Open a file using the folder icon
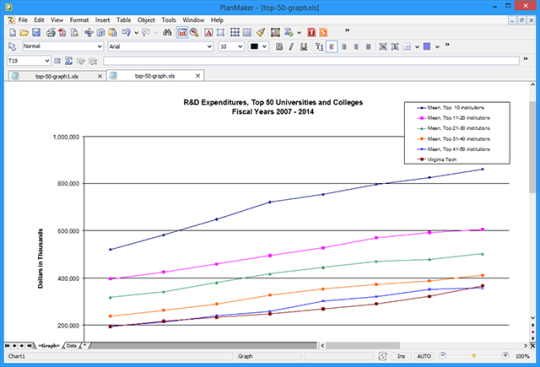The image size is (540, 367). 24,32
